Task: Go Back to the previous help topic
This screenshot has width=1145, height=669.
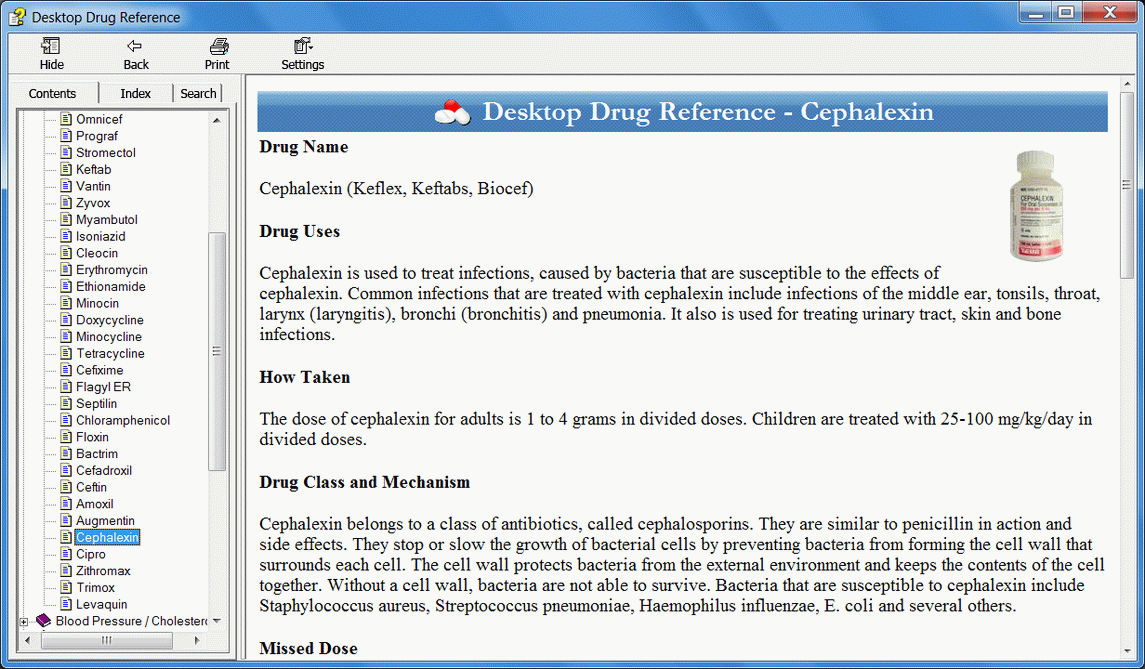Action: (135, 54)
